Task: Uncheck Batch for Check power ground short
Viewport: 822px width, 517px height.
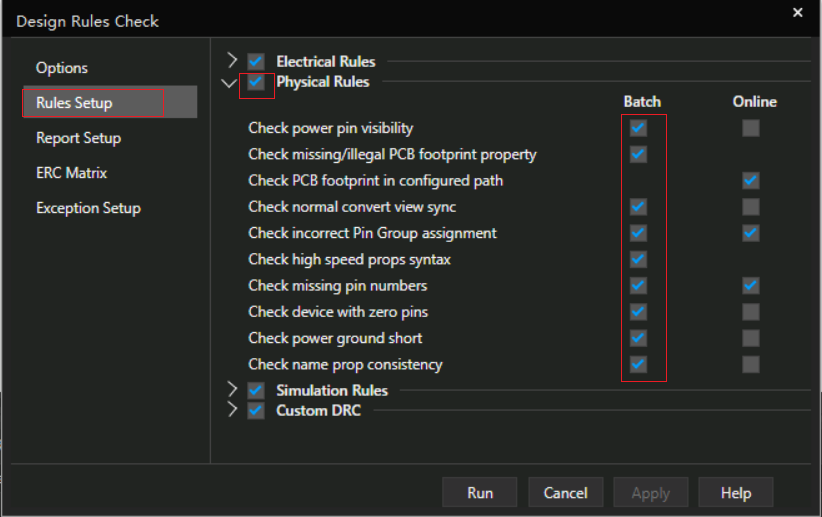Action: click(638, 338)
